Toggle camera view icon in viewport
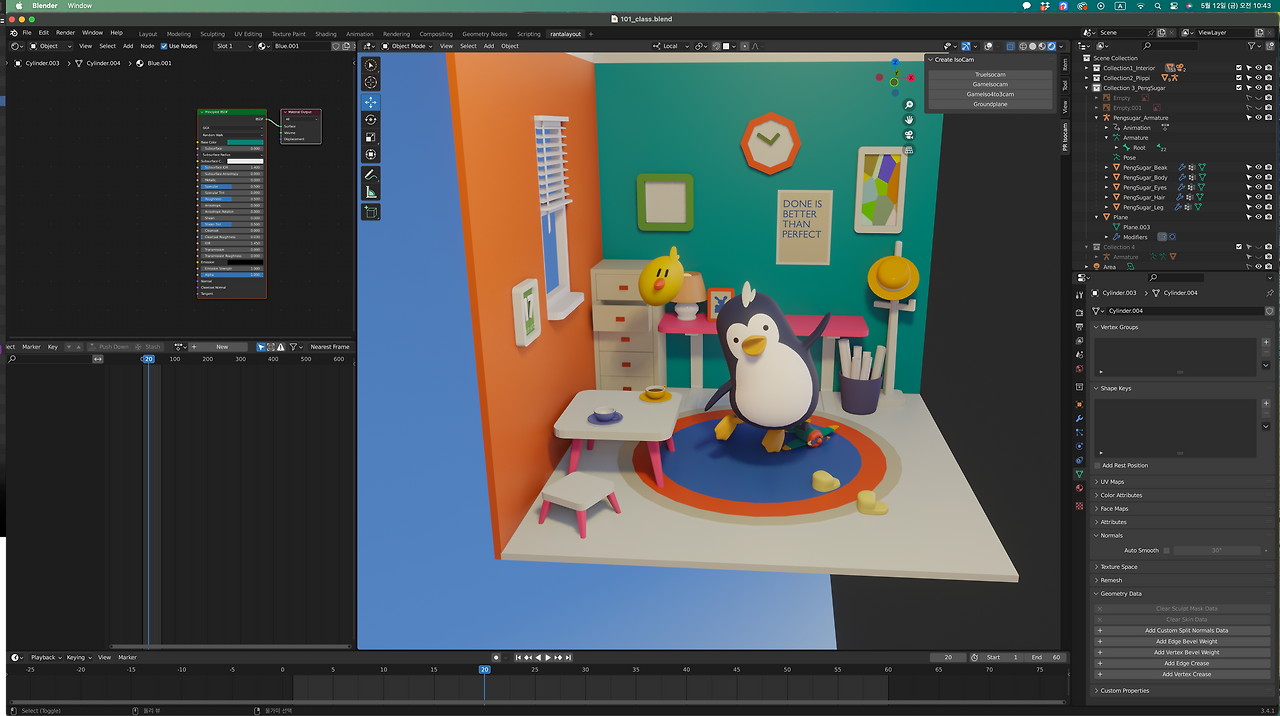The height and width of the screenshot is (716, 1280). click(909, 135)
